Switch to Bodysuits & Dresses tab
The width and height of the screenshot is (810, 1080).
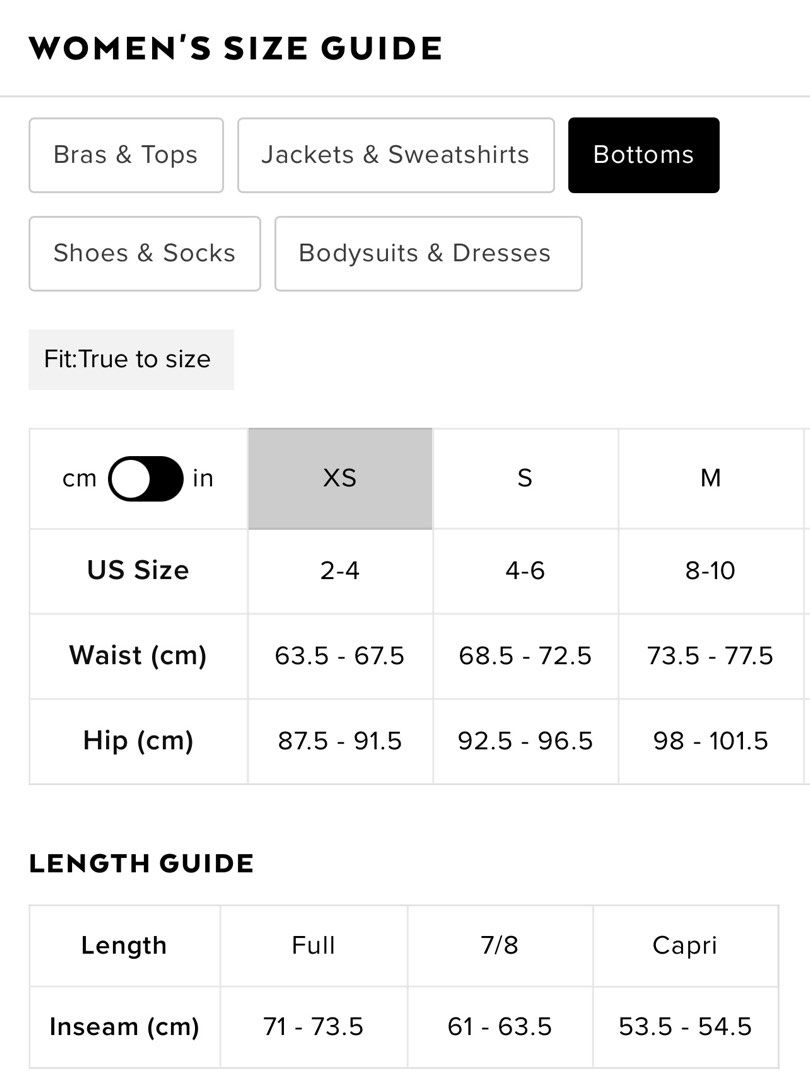pyautogui.click(x=428, y=253)
